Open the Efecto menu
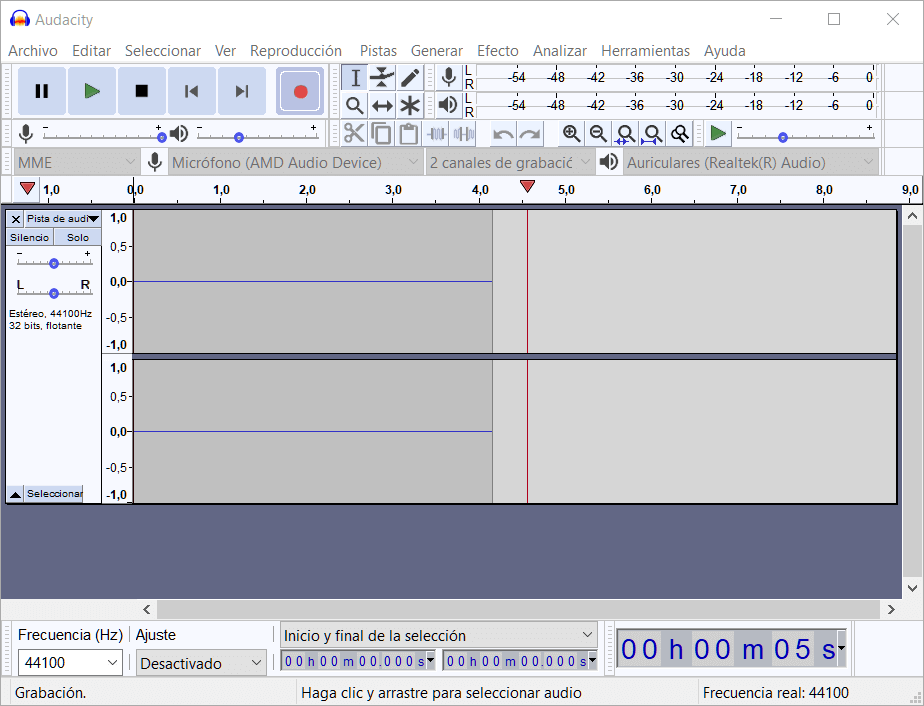924x706 pixels. [x=498, y=51]
